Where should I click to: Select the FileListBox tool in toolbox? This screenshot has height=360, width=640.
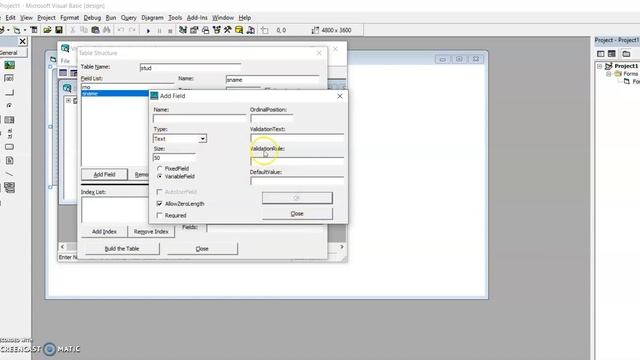(x=9, y=160)
